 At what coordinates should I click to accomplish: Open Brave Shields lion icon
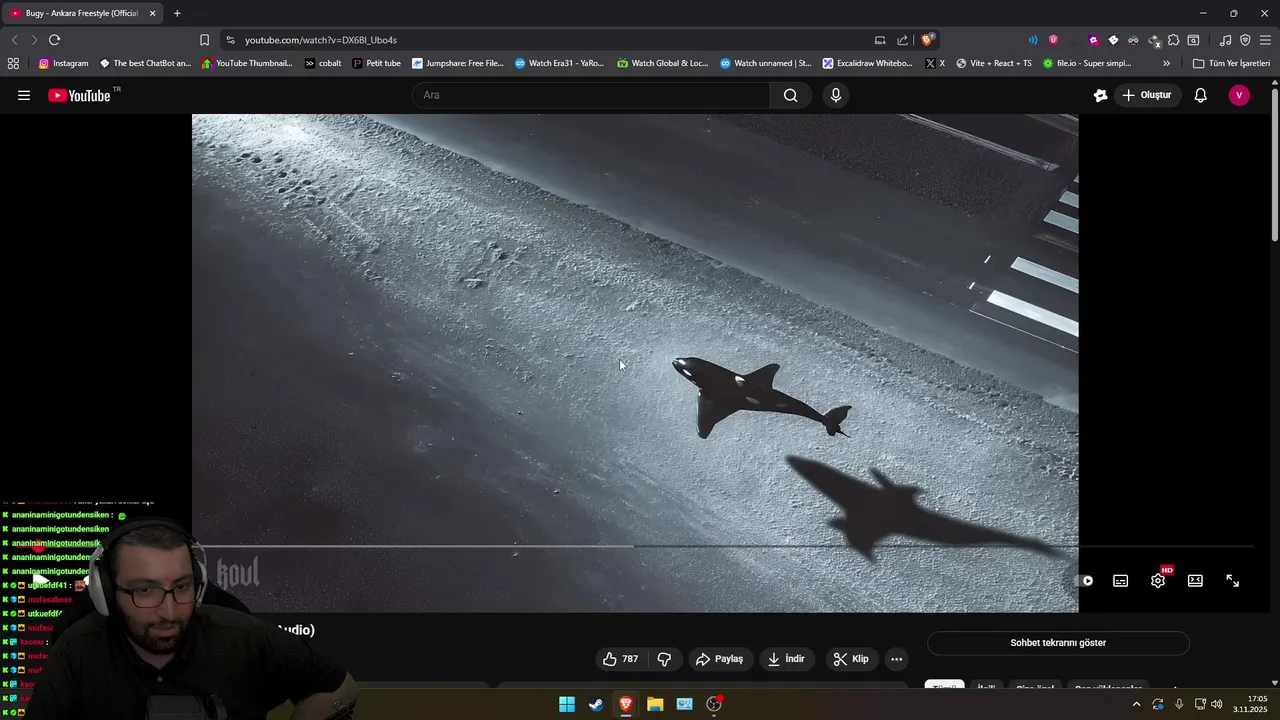coord(928,40)
